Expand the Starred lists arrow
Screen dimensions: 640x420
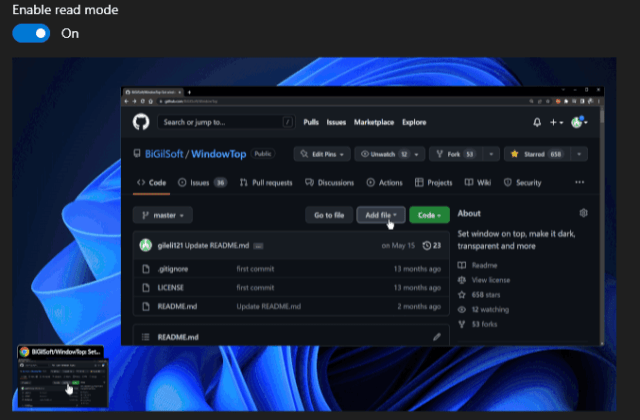(x=579, y=154)
